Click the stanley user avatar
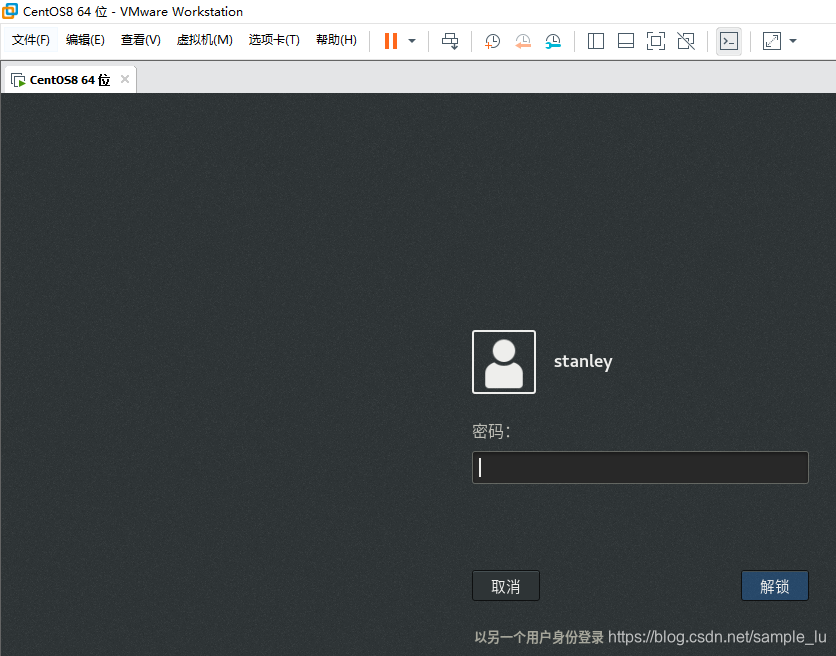The width and height of the screenshot is (836, 656). 504,362
